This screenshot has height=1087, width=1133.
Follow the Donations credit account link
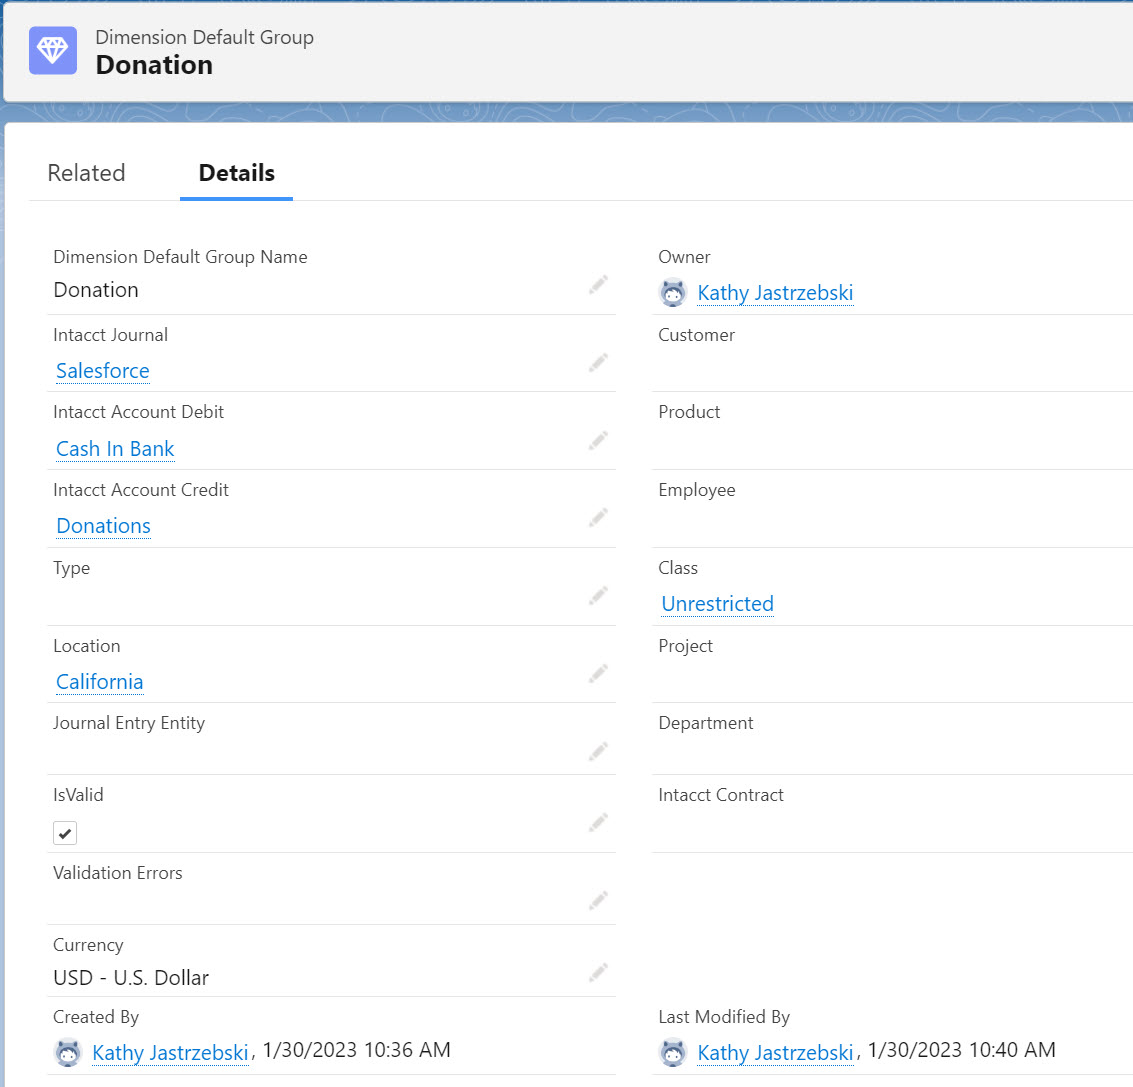pyautogui.click(x=103, y=526)
